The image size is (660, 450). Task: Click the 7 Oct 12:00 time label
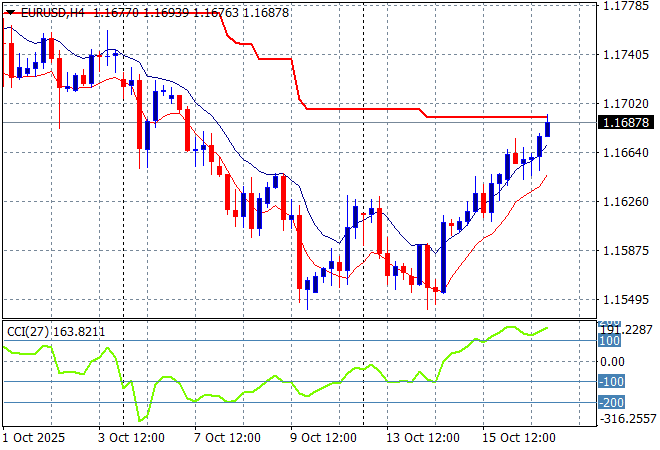click(x=227, y=438)
